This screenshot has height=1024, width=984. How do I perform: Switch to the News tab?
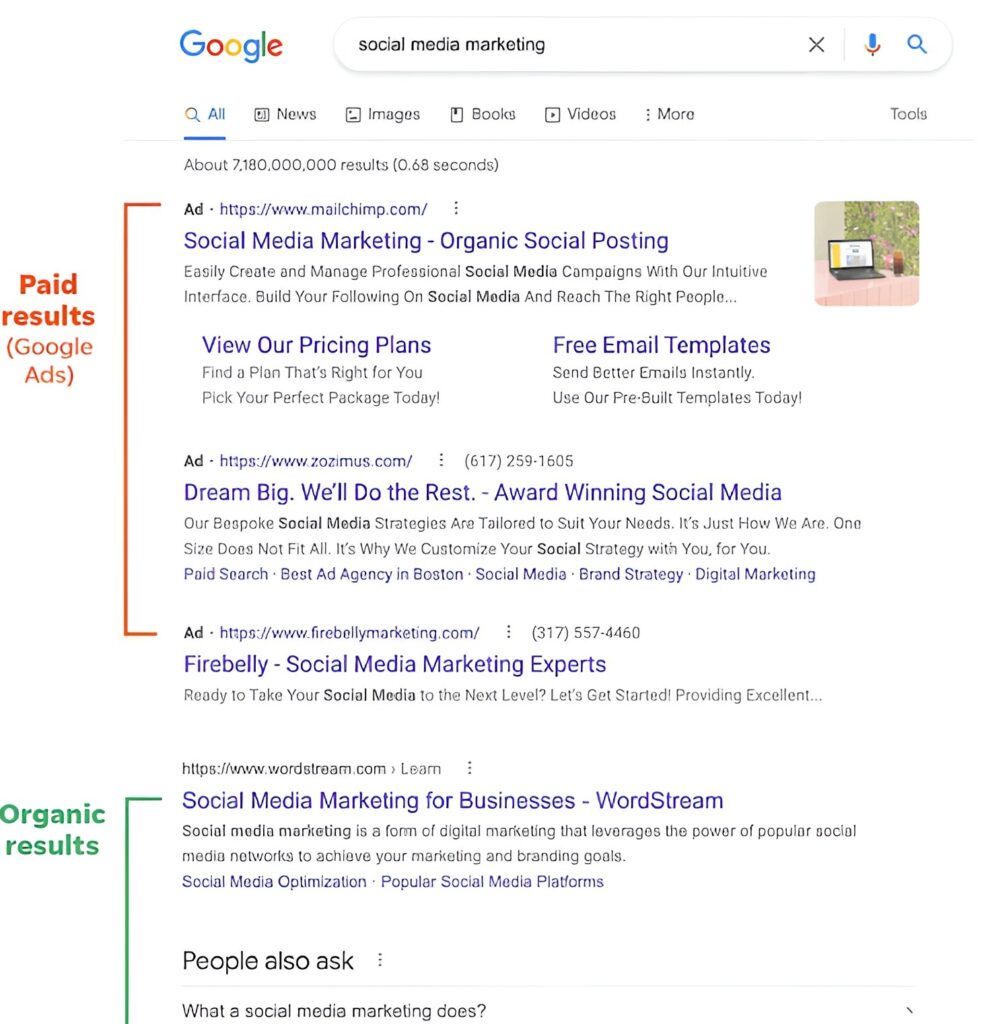[285, 115]
